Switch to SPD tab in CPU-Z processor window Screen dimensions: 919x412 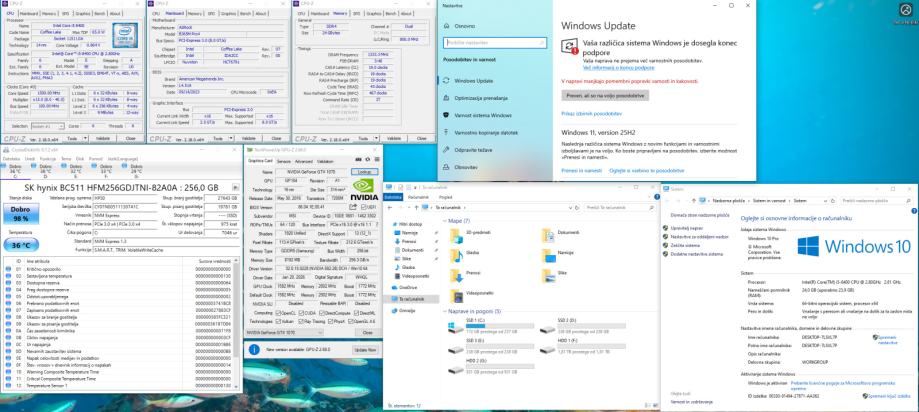pyautogui.click(x=67, y=13)
